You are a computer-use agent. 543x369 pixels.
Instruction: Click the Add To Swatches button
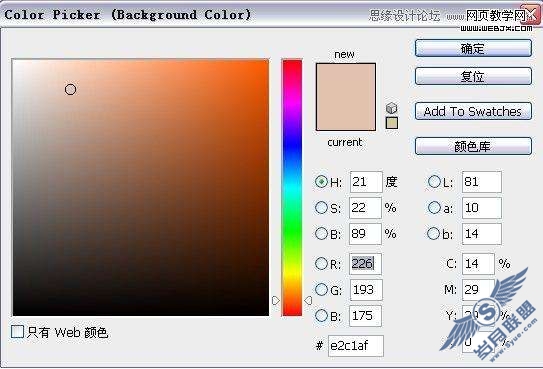pos(473,111)
